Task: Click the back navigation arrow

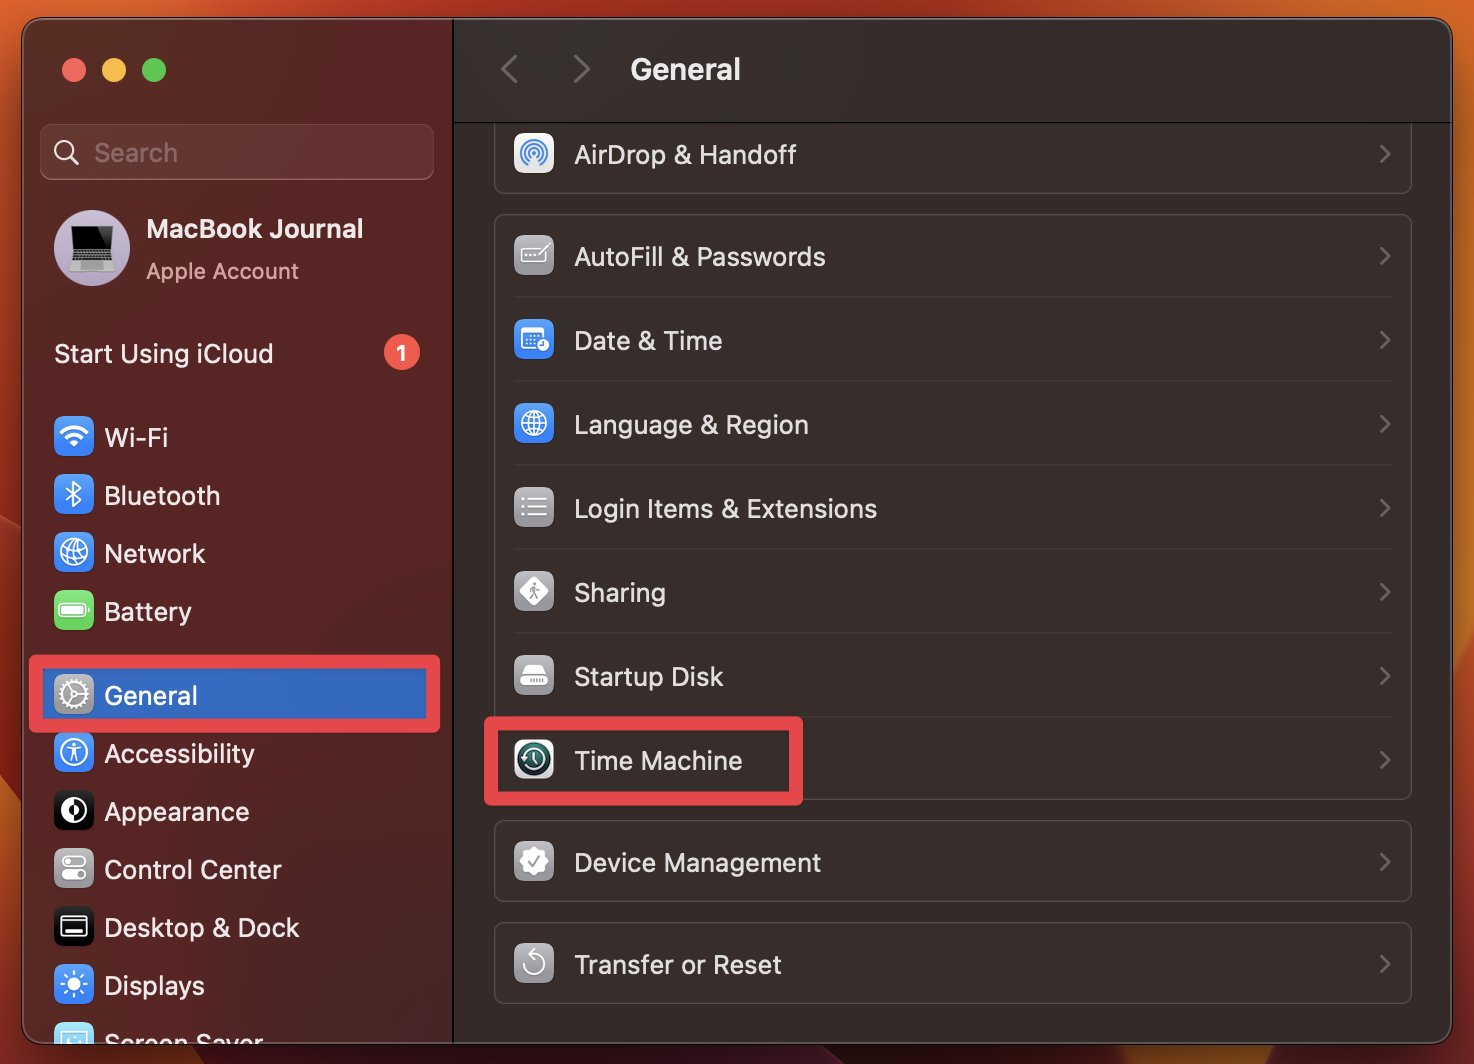Action: (x=509, y=68)
